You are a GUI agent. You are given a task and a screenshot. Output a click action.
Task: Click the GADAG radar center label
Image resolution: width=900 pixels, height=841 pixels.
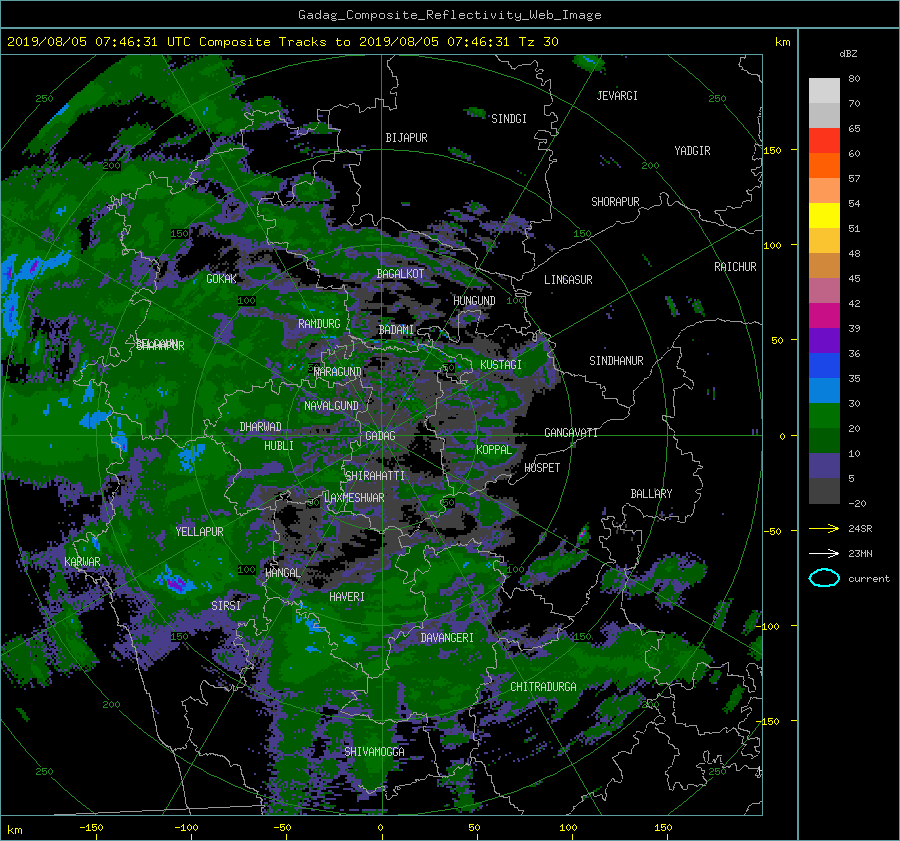[380, 436]
